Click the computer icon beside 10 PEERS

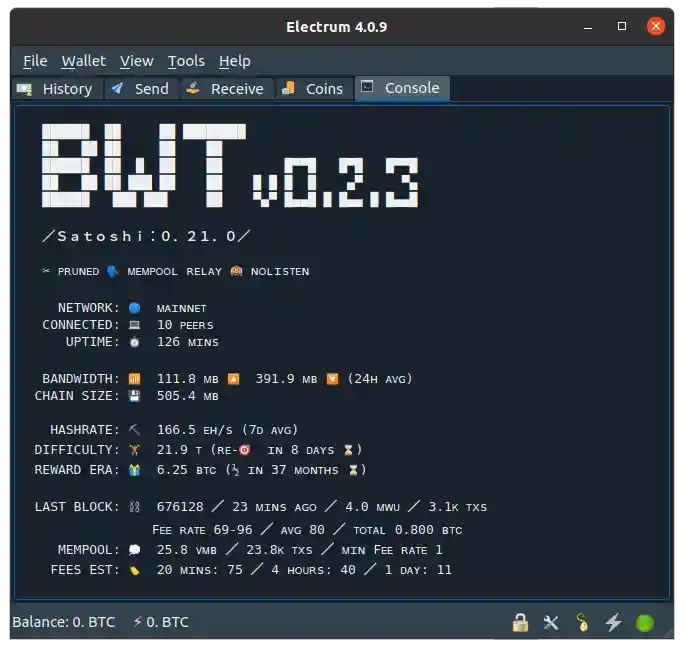point(135,325)
